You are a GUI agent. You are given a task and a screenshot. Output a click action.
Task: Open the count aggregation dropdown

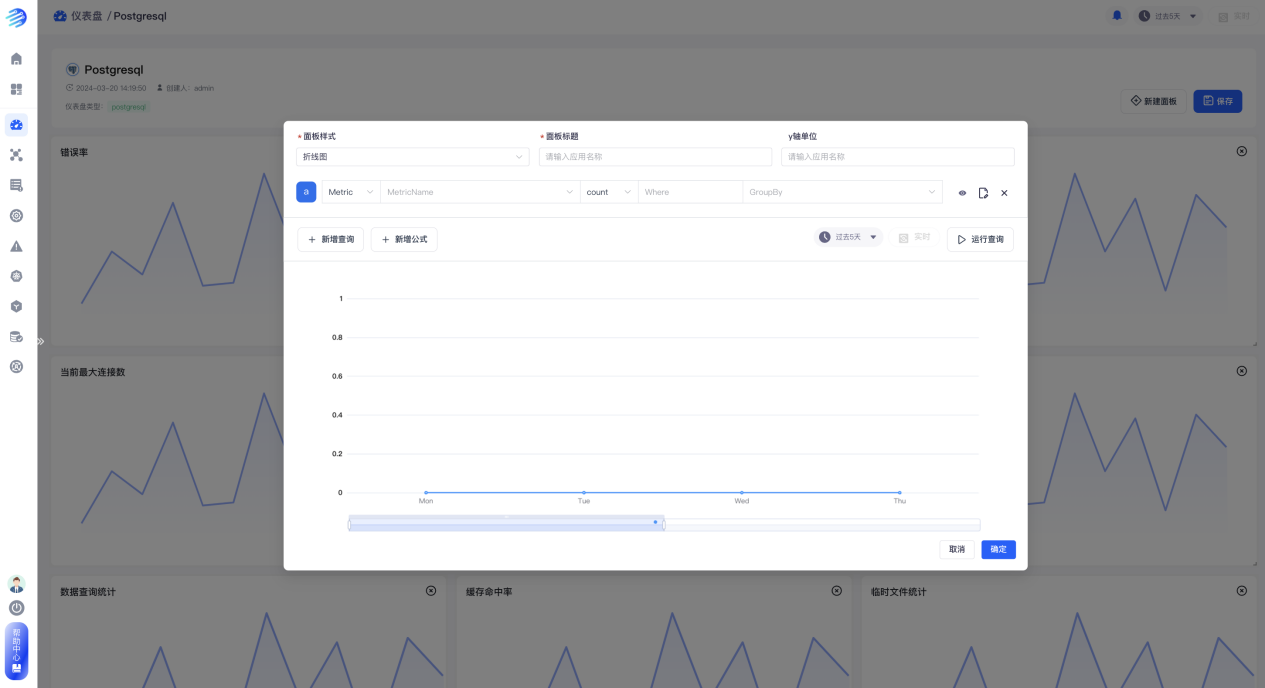(608, 192)
